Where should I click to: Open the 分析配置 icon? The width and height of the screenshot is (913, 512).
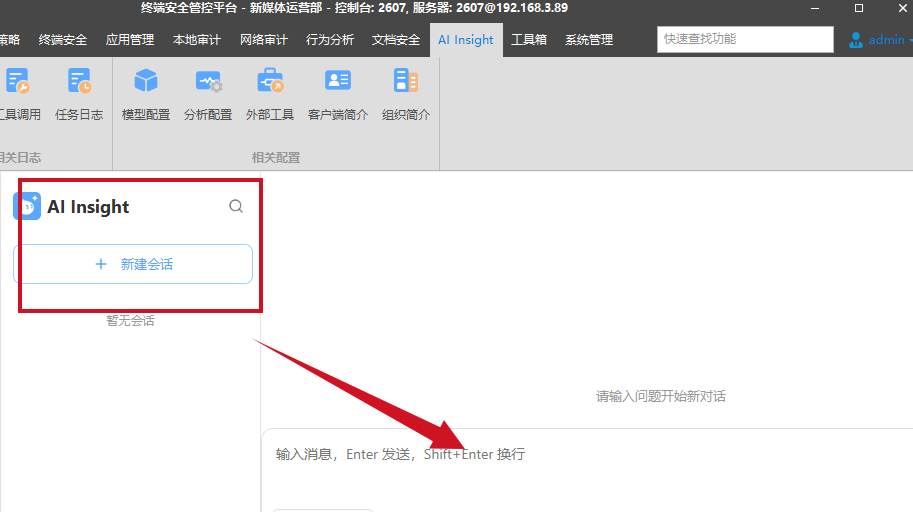[x=208, y=82]
